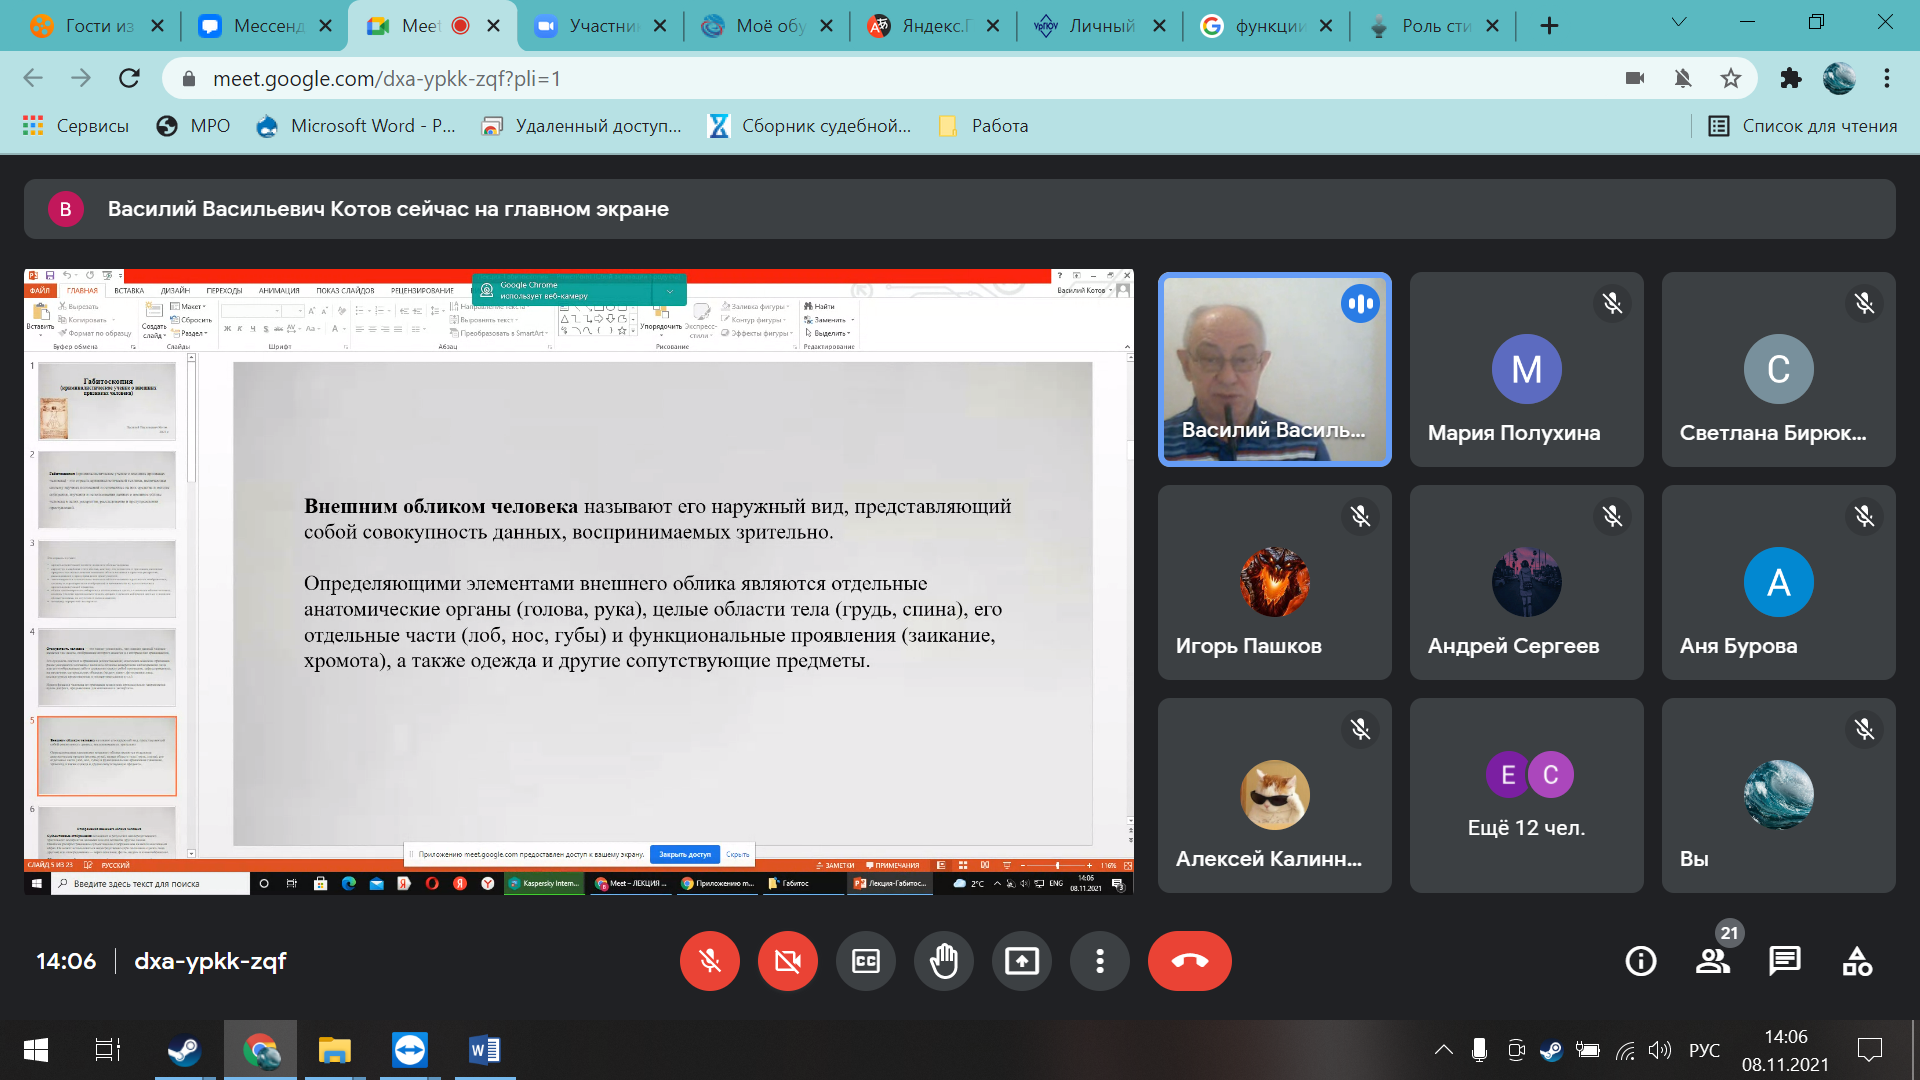Turn on your camera in the call
This screenshot has height=1080, width=1920.
(787, 961)
